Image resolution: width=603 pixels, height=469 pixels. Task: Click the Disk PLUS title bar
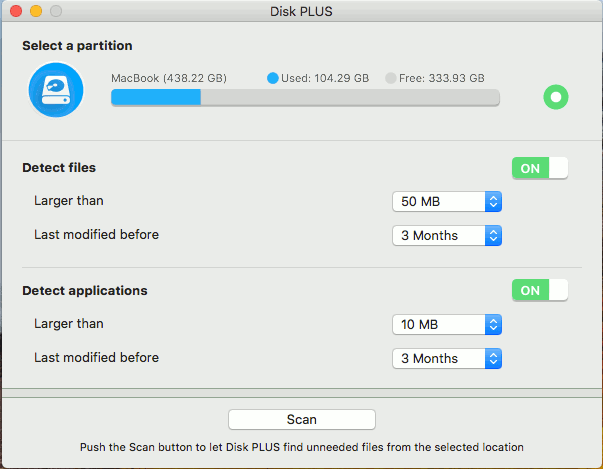pyautogui.click(x=302, y=11)
